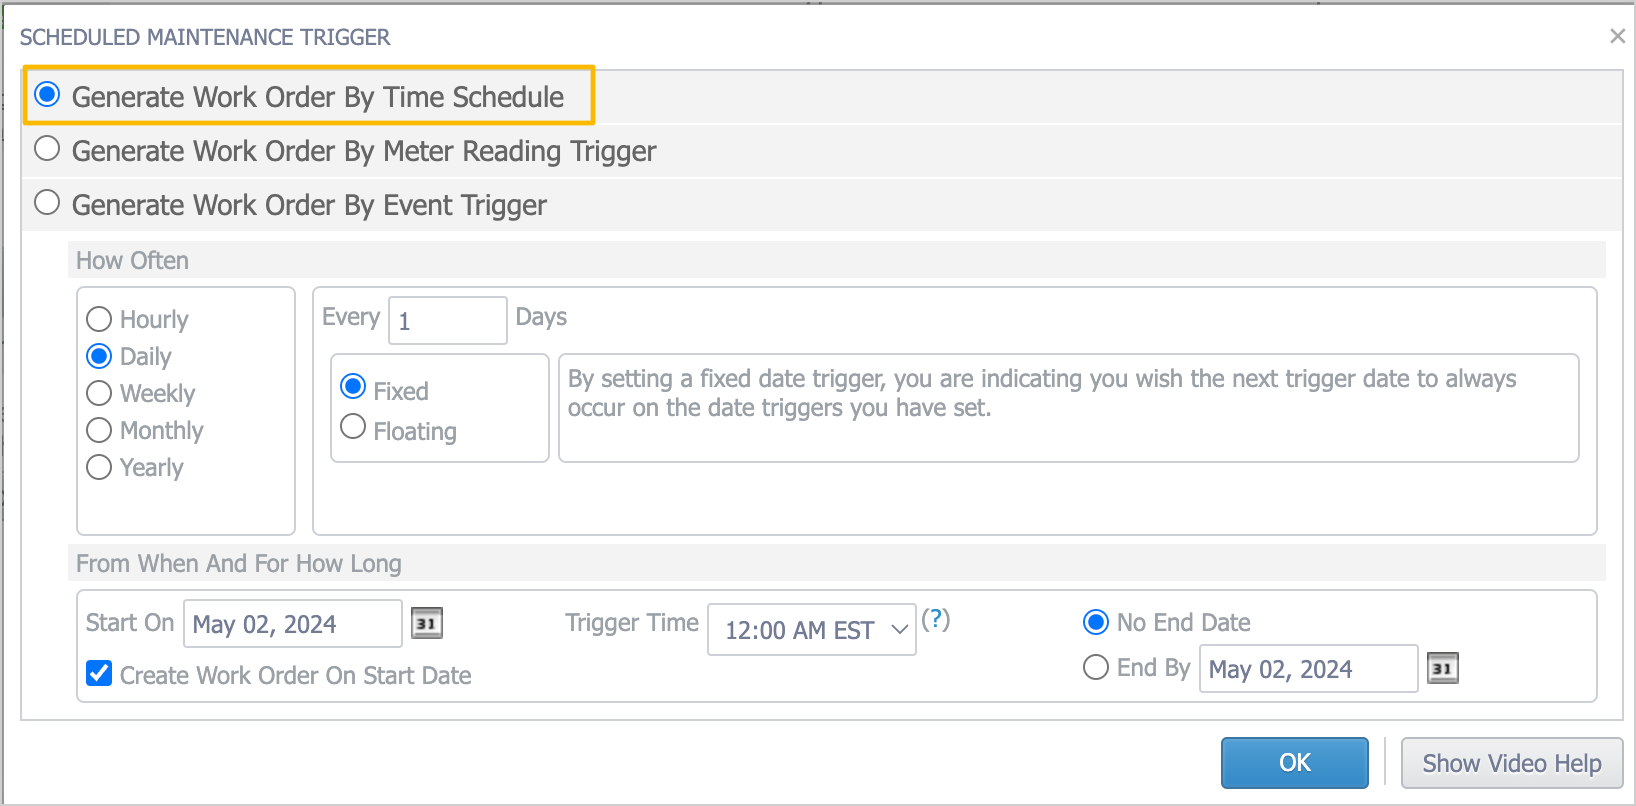Image resolution: width=1636 pixels, height=806 pixels.
Task: Select the No End Date option
Action: coord(1095,622)
